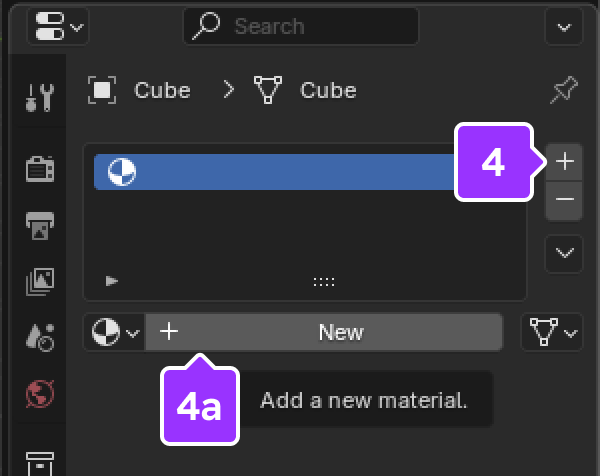Open the Tool properties tab
The width and height of the screenshot is (600, 476).
click(40, 97)
